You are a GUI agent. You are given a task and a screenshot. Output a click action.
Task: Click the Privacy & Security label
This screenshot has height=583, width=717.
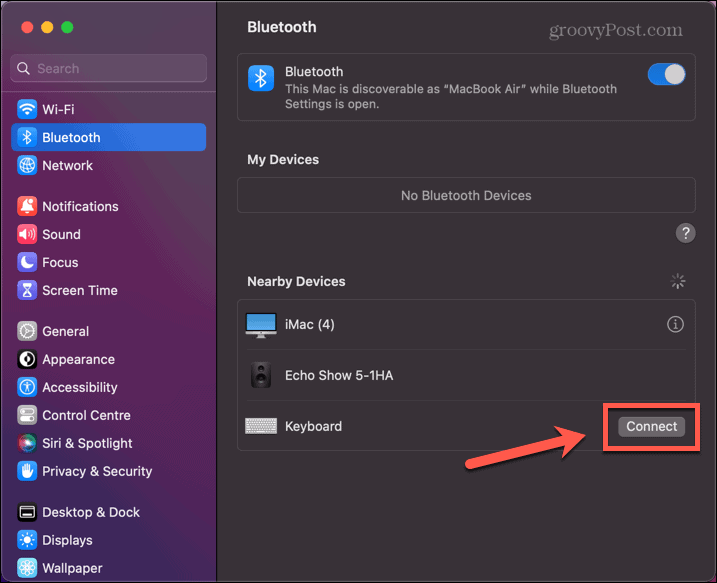(97, 471)
